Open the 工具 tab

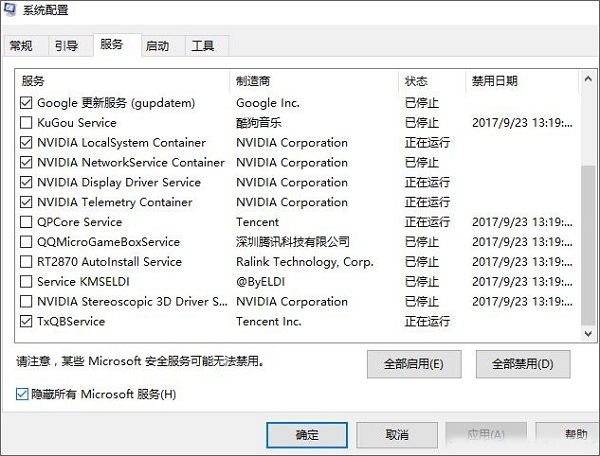tap(203, 46)
